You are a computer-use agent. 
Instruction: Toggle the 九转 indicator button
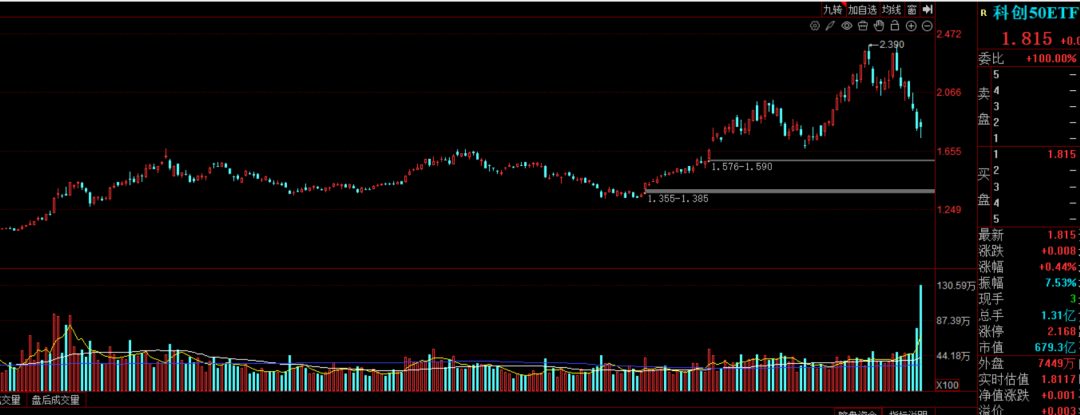click(832, 9)
